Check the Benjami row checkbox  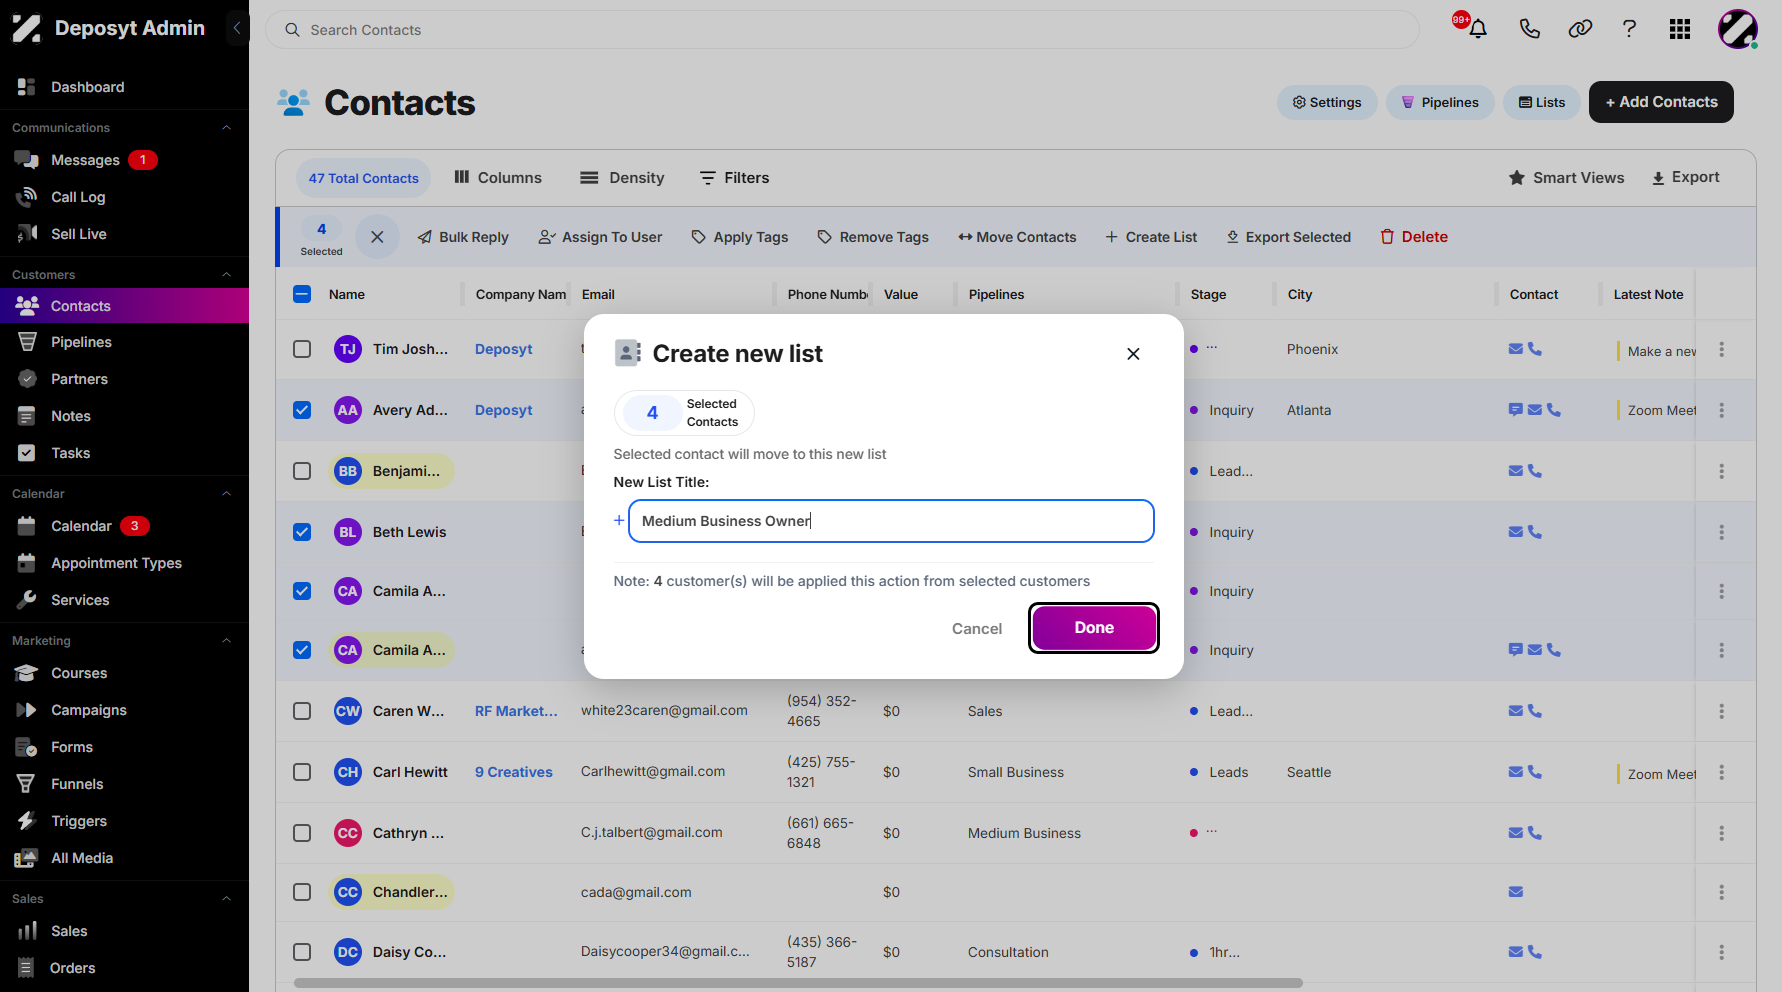click(x=302, y=471)
